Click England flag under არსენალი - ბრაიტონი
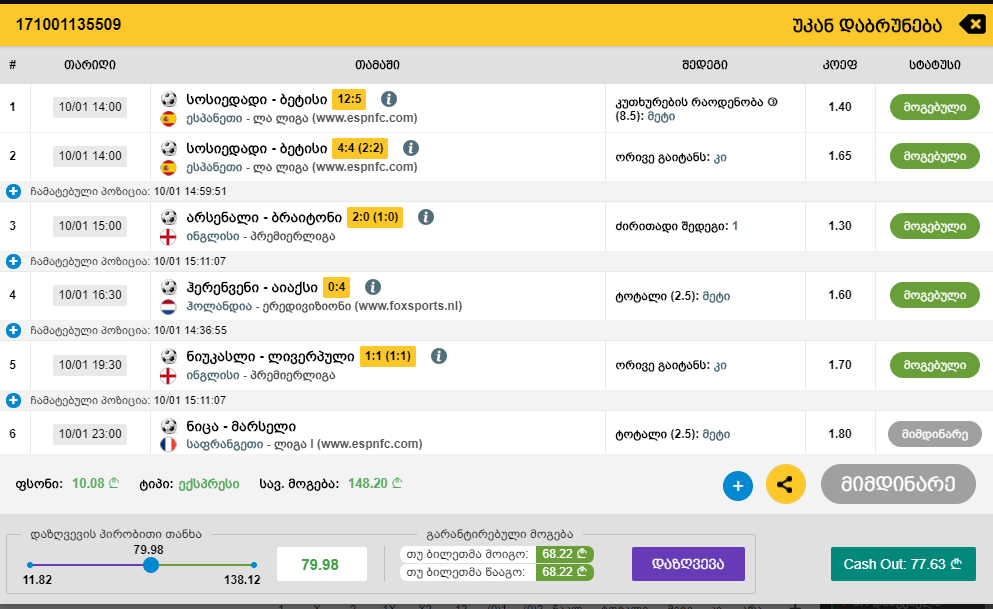 click(168, 237)
